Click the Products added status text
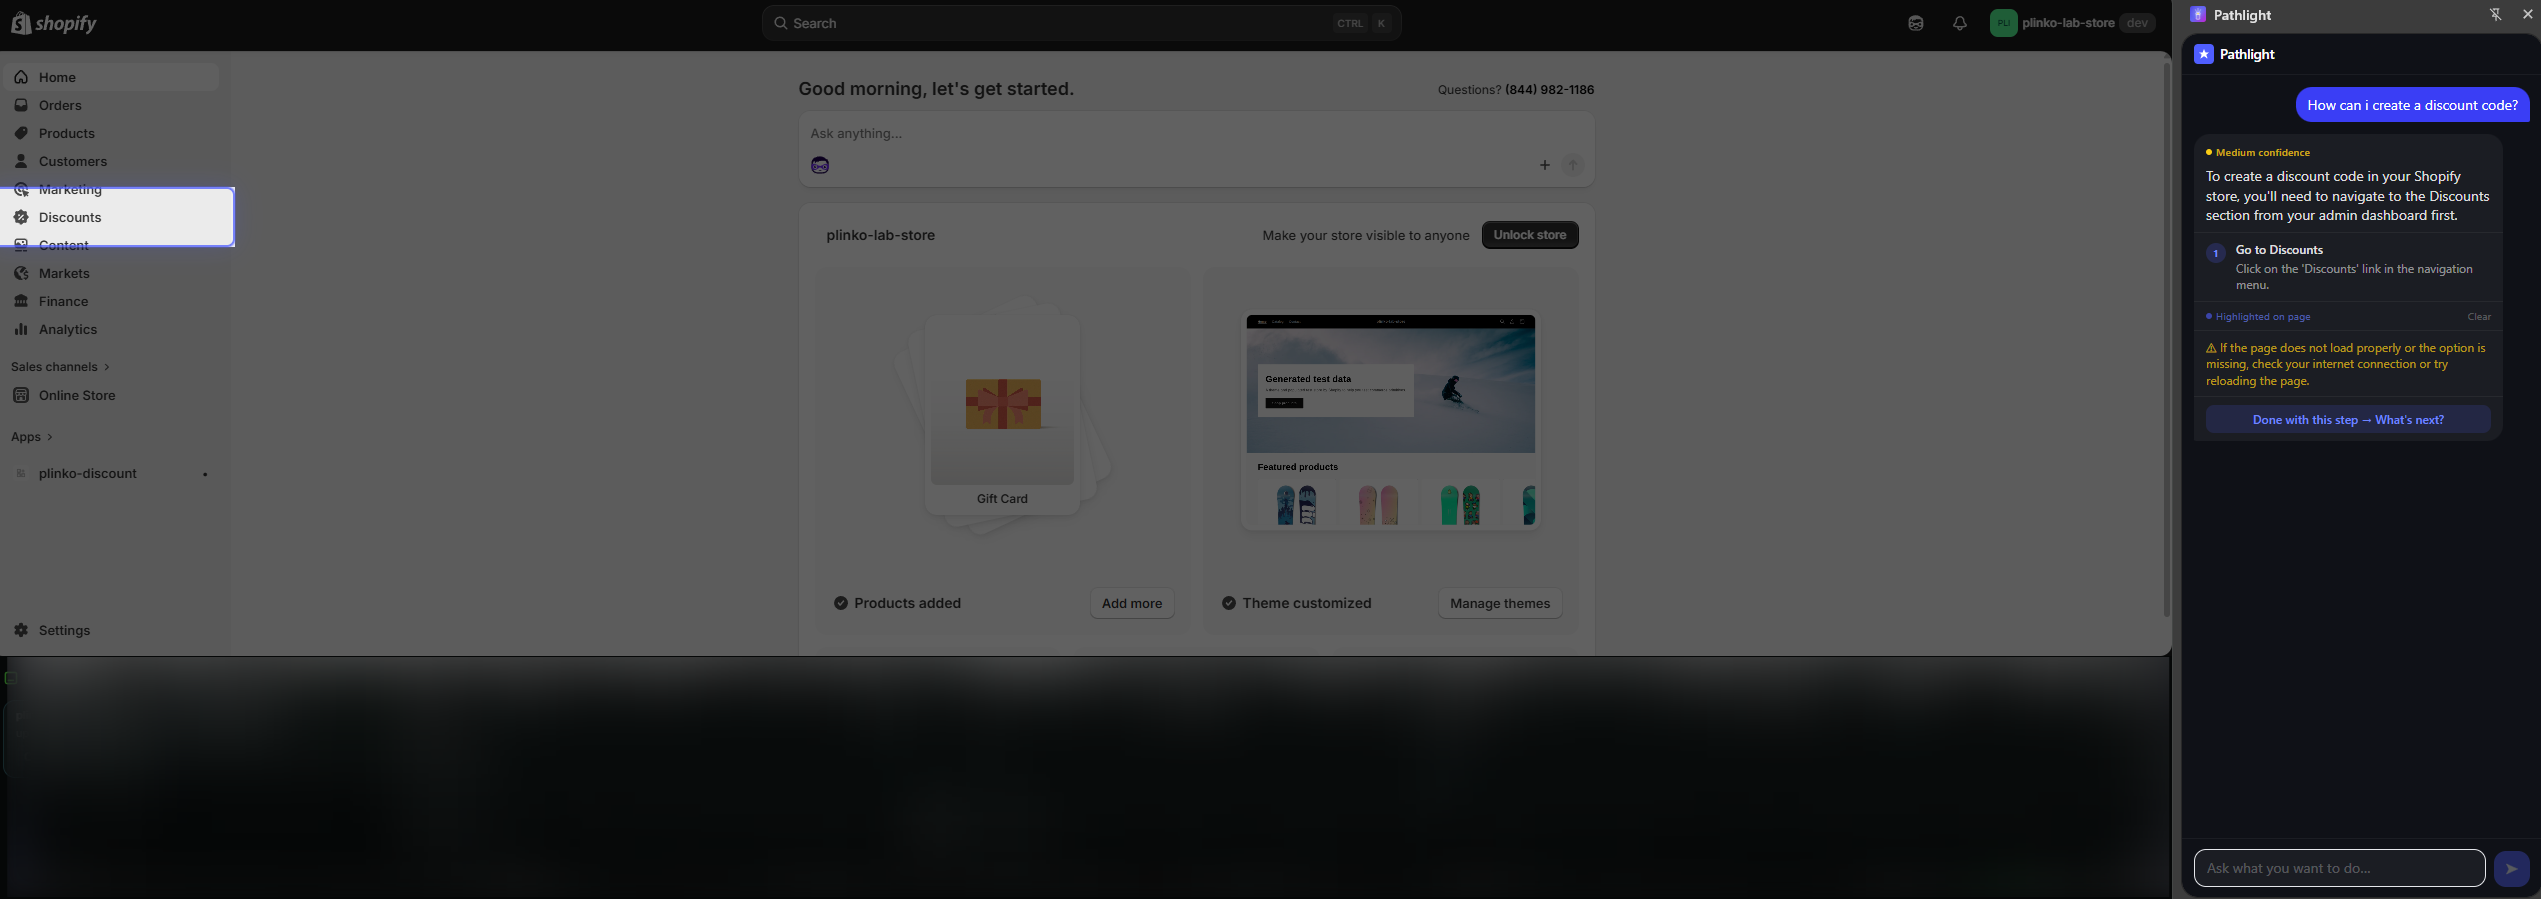The width and height of the screenshot is (2541, 899). (907, 603)
